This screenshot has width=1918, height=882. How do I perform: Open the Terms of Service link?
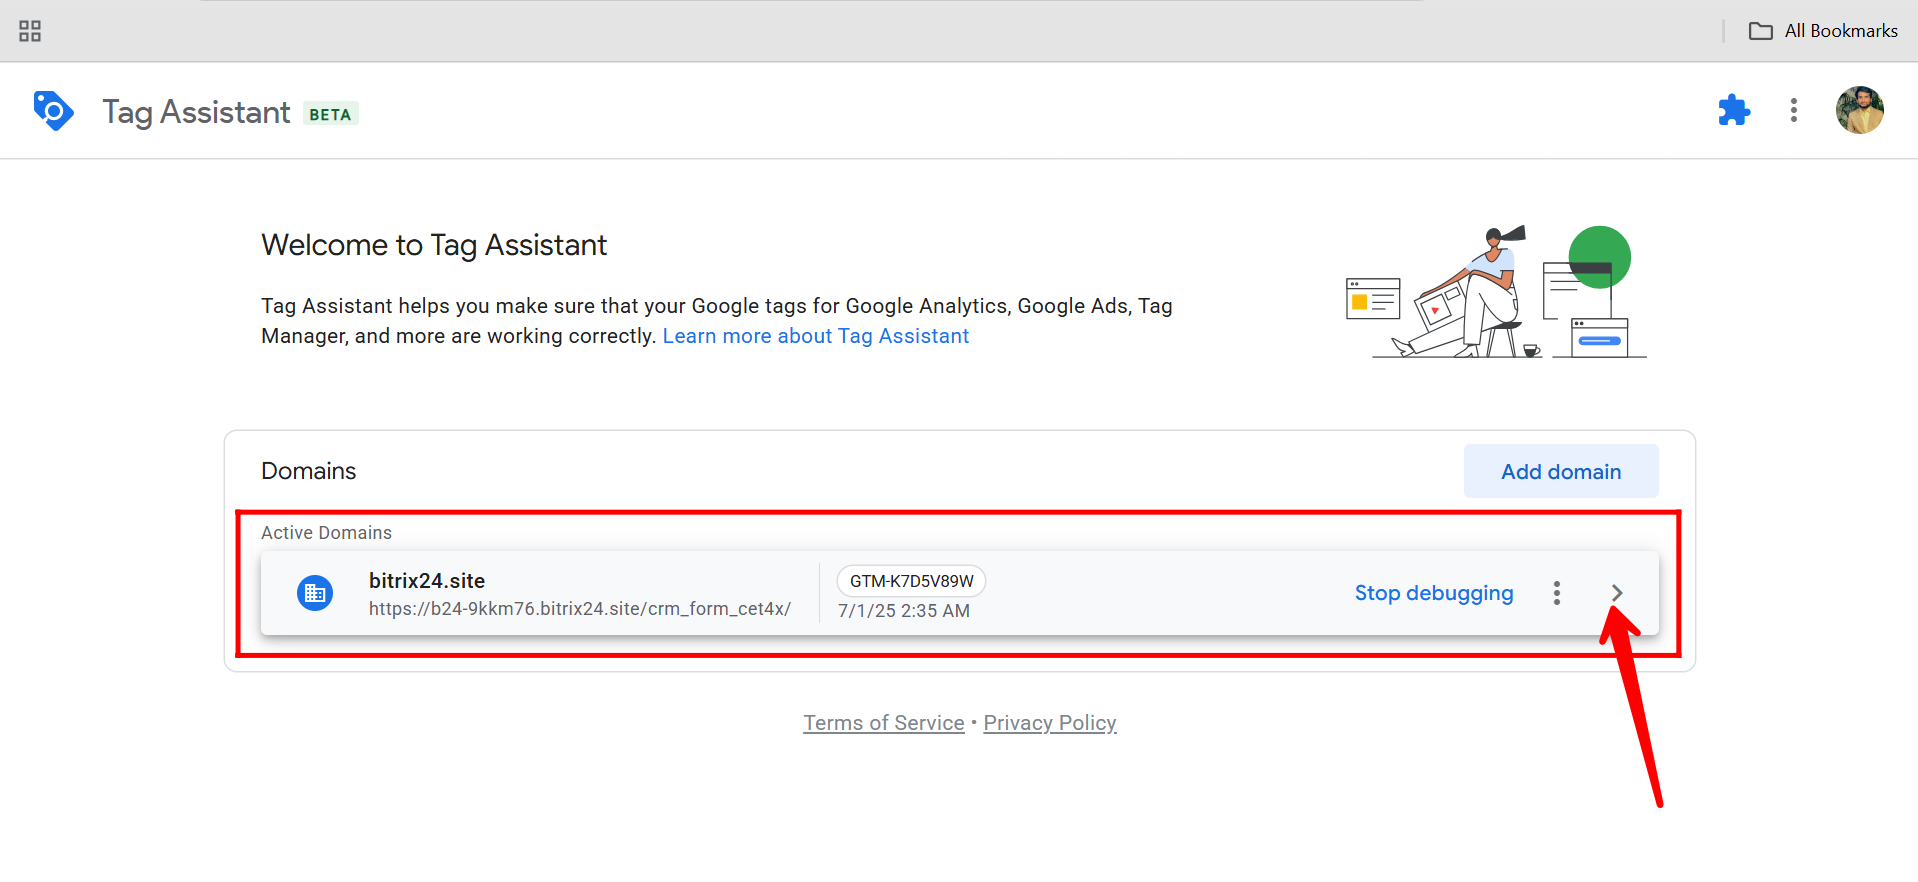pyautogui.click(x=884, y=723)
